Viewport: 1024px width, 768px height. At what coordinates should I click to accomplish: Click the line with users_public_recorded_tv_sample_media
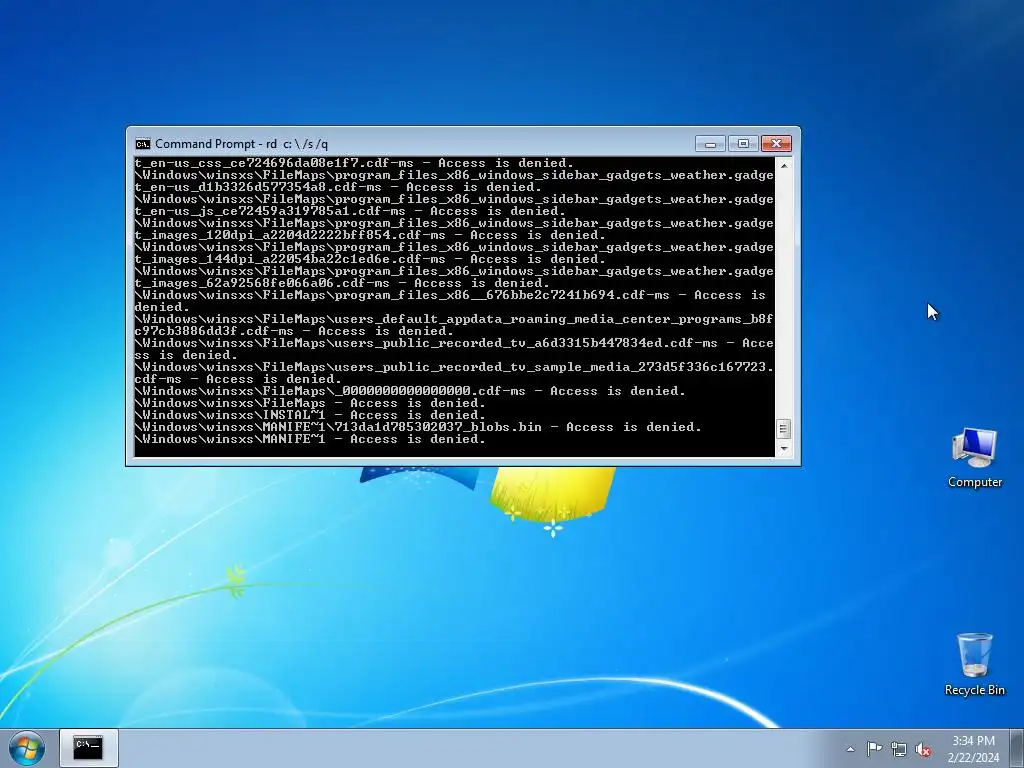[x=454, y=373]
